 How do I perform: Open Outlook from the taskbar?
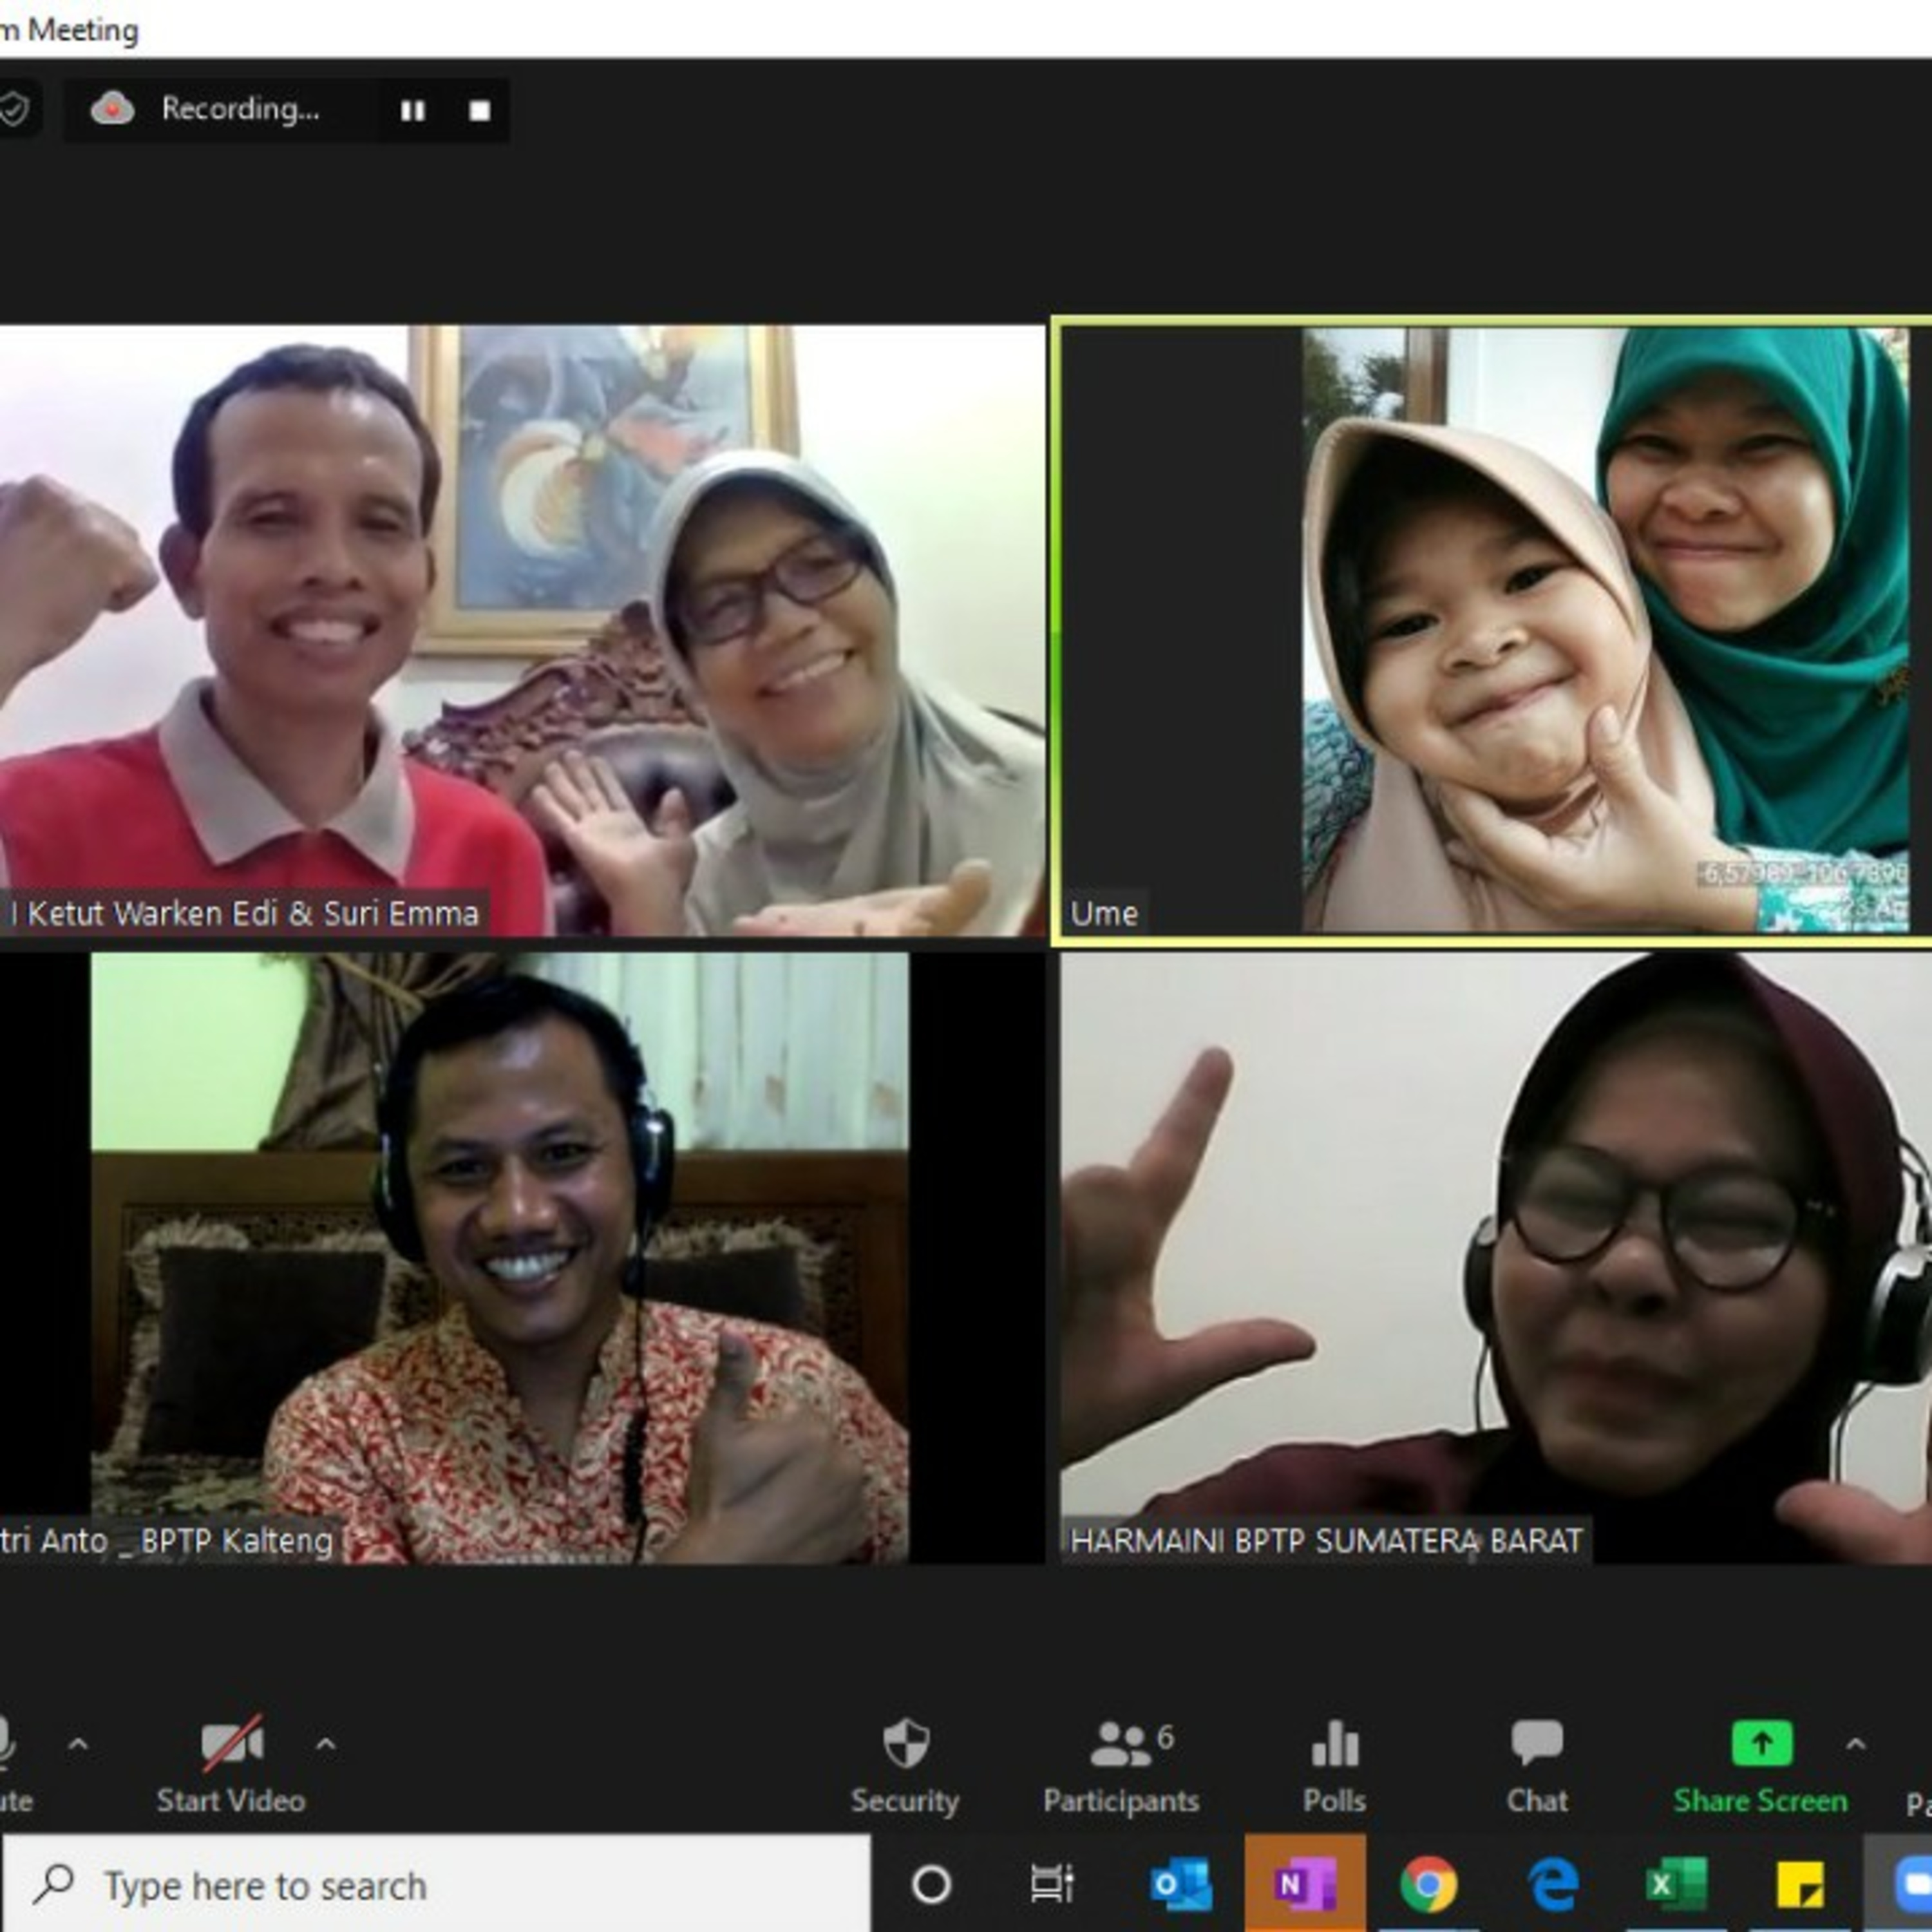click(1181, 1885)
